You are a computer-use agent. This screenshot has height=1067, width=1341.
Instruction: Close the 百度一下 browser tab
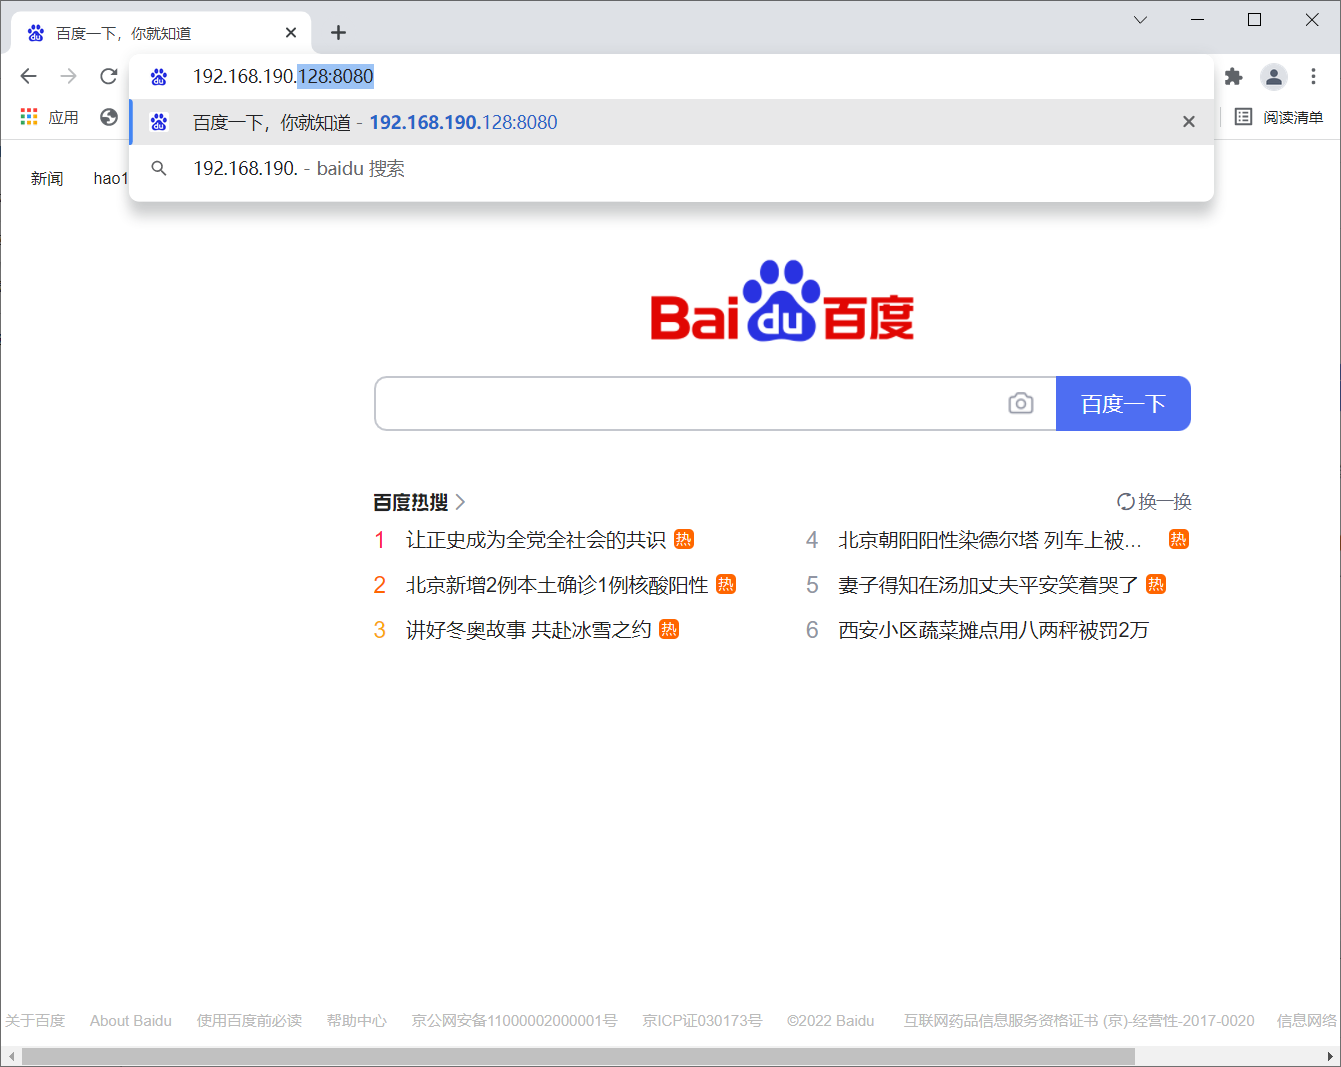point(291,33)
